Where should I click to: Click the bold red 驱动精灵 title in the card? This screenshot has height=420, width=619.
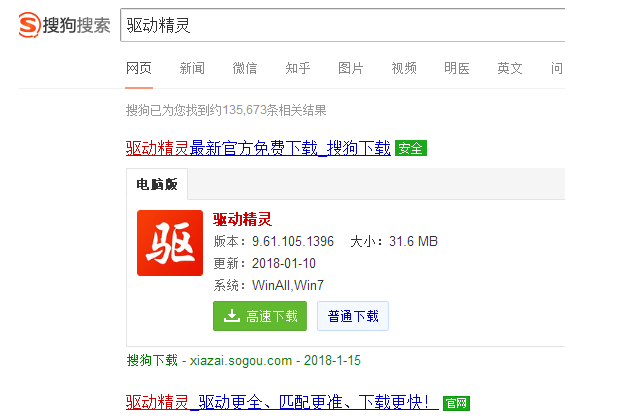pyautogui.click(x=242, y=219)
